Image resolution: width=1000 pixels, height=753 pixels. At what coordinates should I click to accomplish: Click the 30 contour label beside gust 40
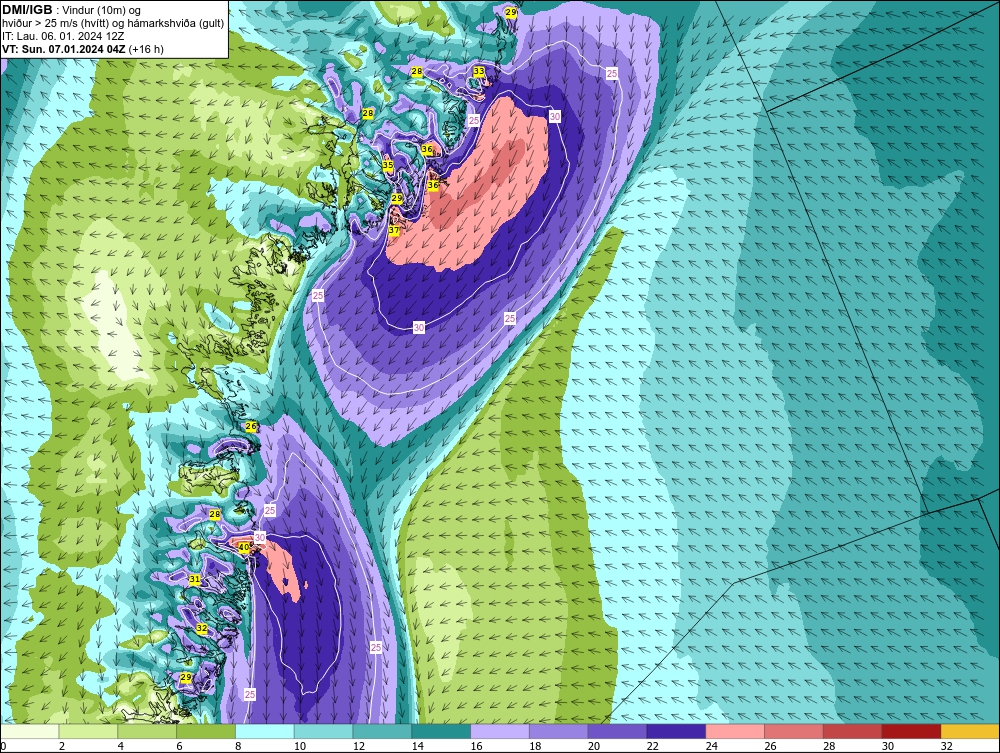click(260, 537)
